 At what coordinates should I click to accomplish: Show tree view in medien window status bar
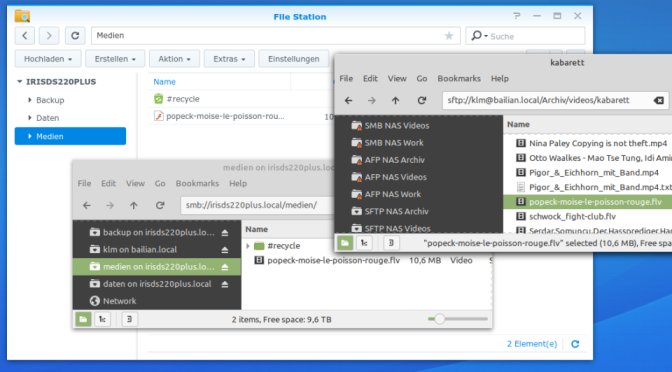point(102,319)
